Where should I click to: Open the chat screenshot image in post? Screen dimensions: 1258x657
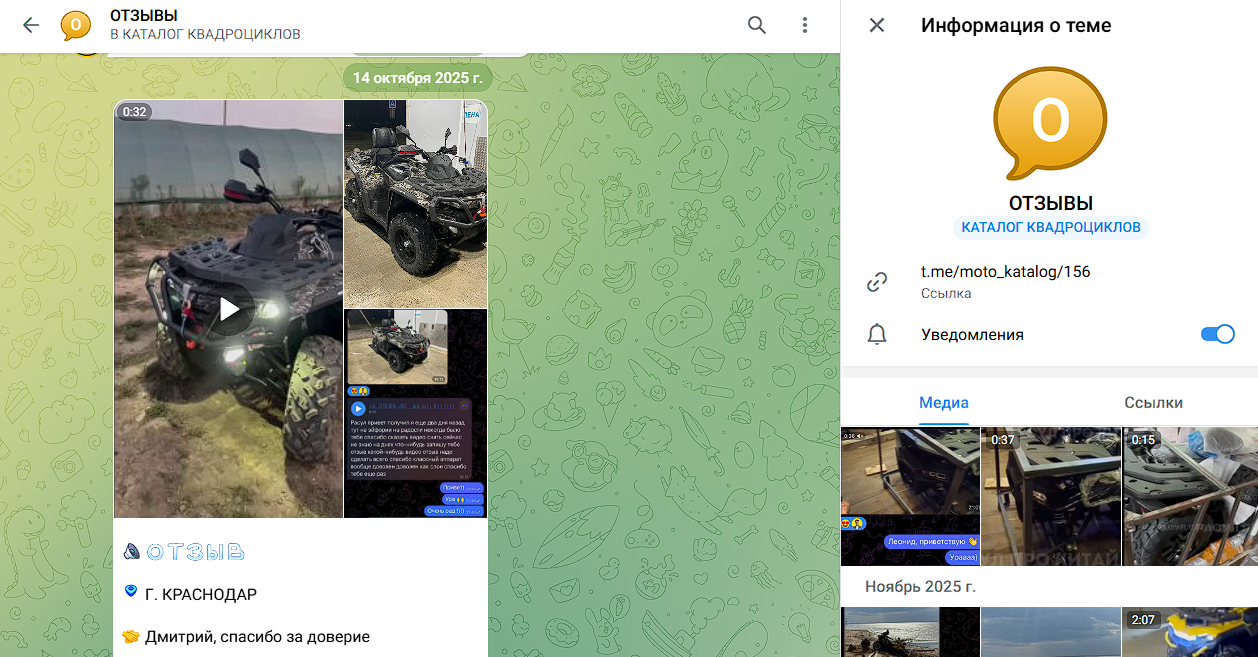tap(416, 413)
